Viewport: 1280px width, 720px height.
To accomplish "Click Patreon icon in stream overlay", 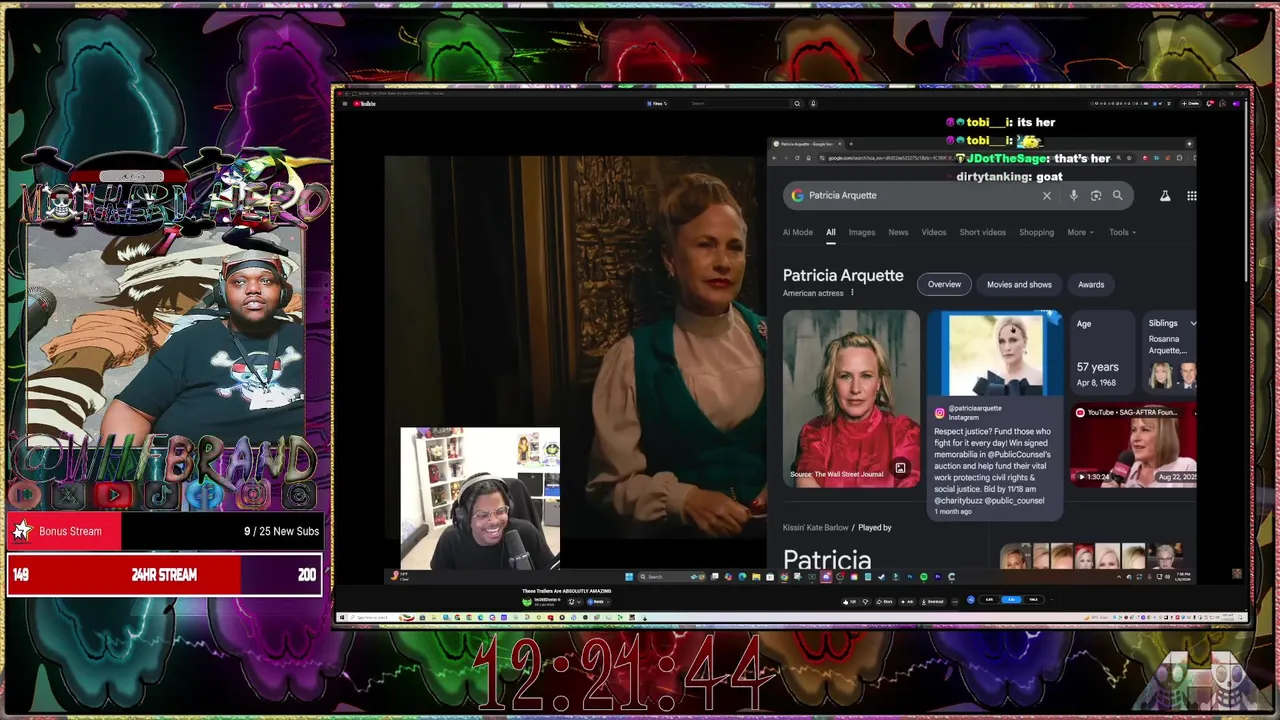I will (26, 494).
